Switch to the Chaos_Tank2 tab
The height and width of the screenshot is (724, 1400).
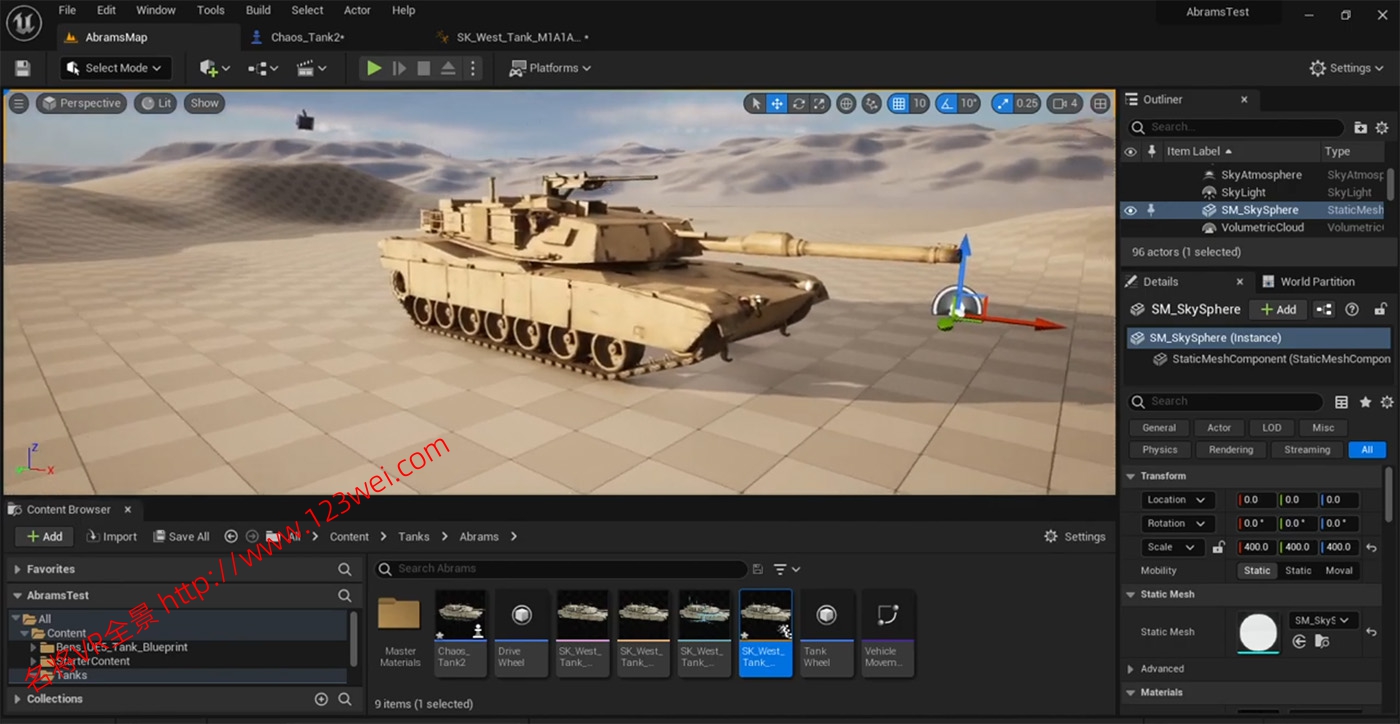[x=307, y=37]
